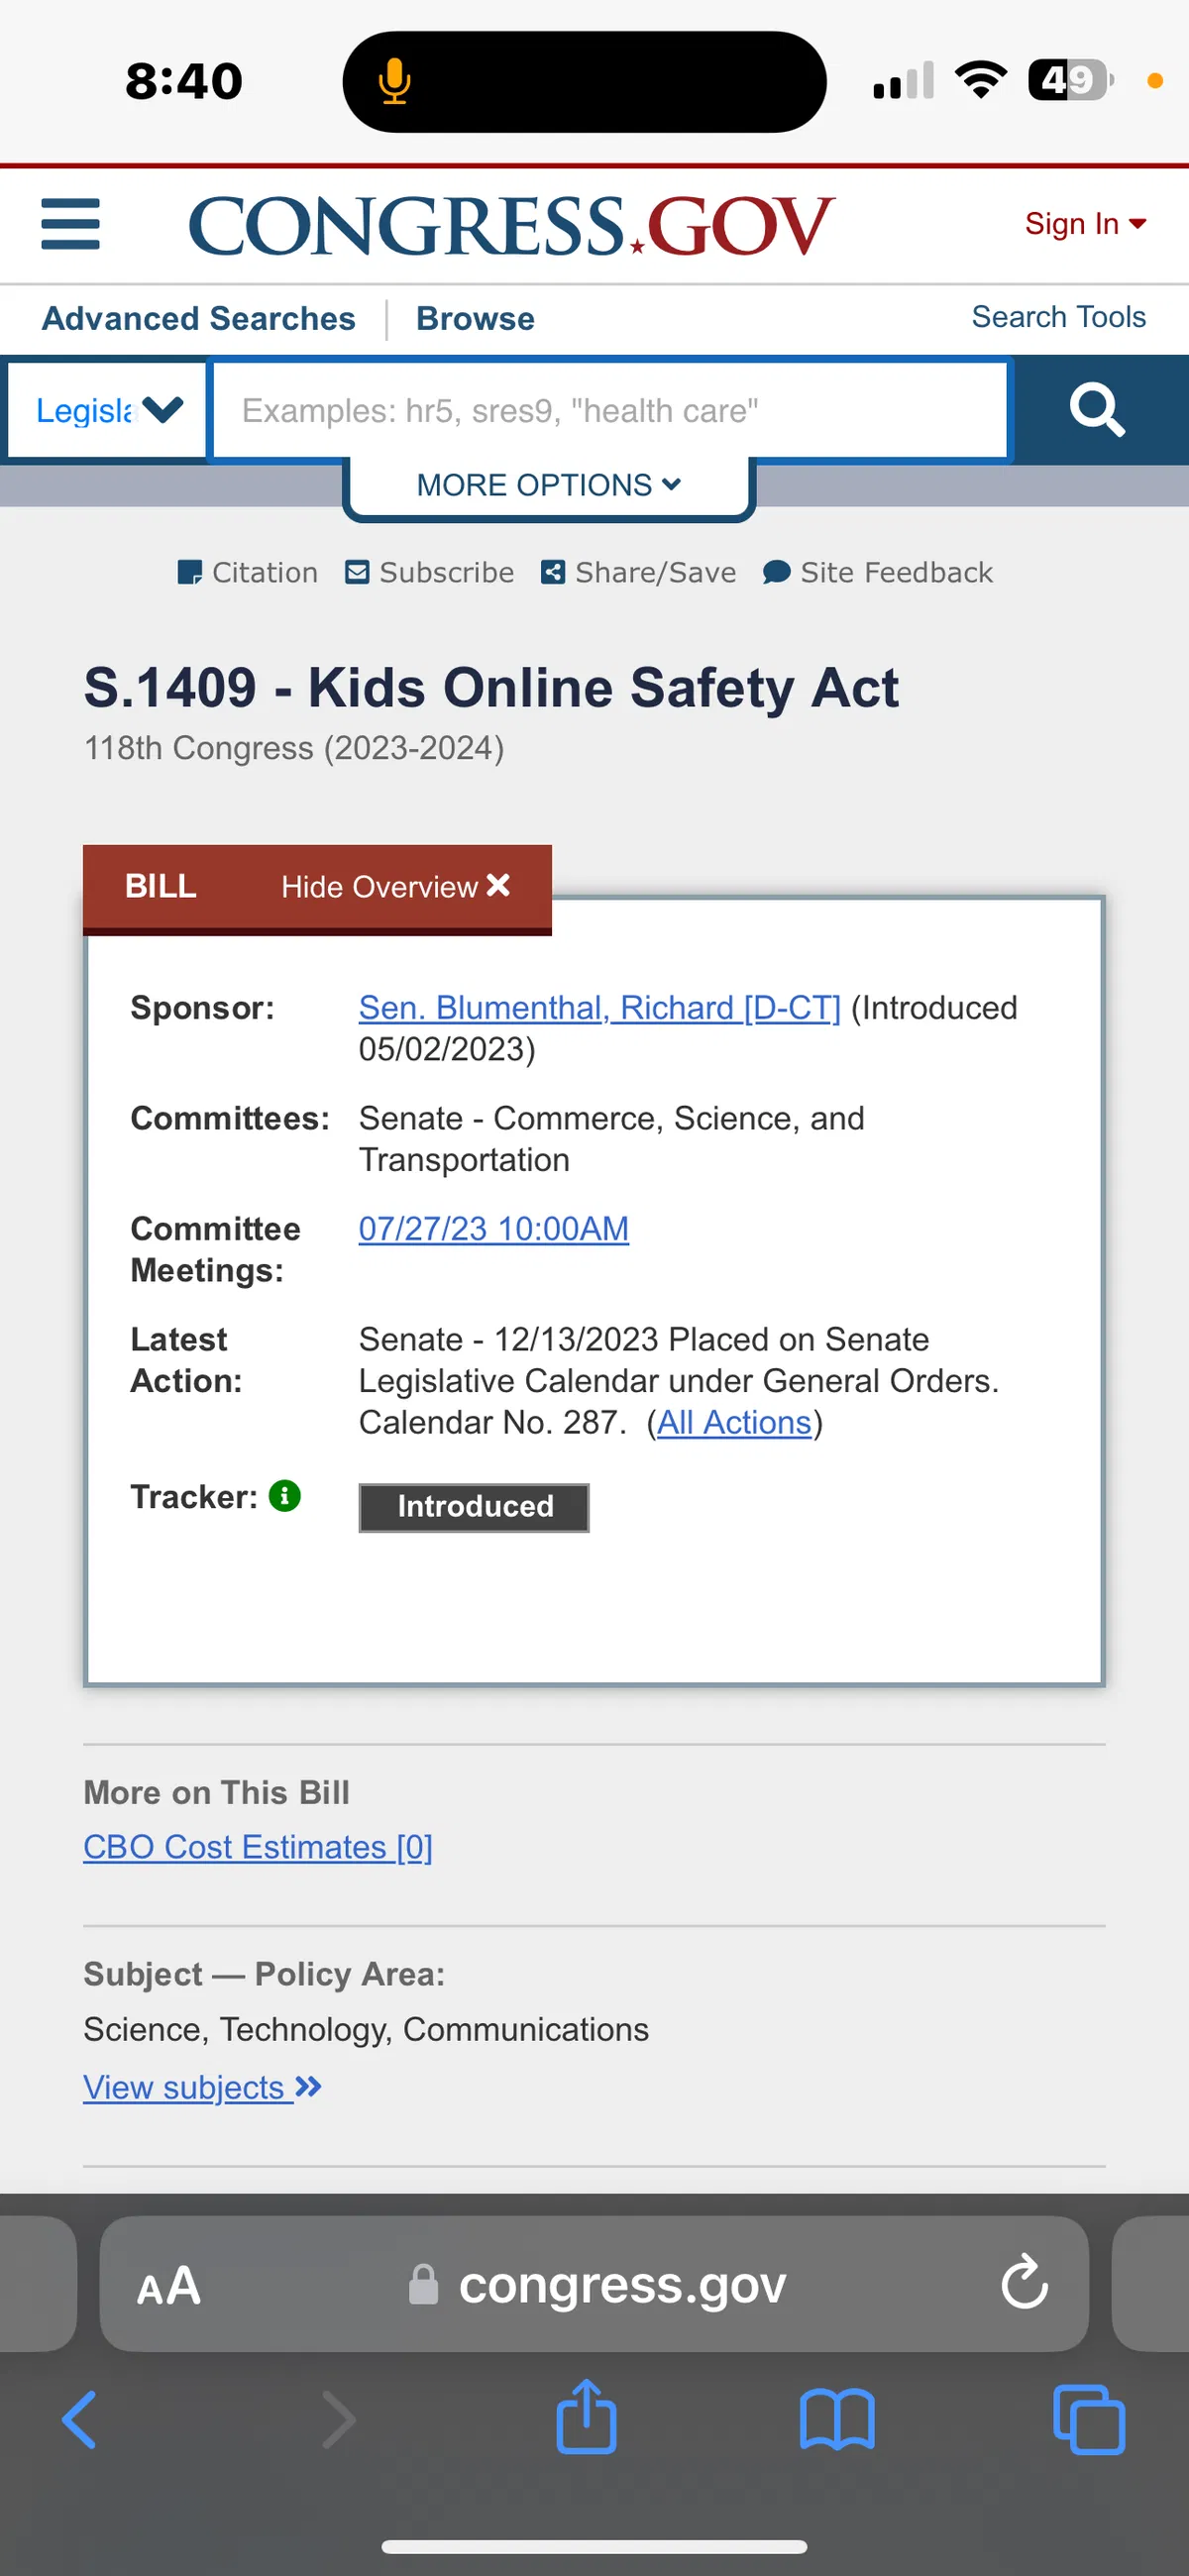Reload the page with refresh icon
Screen dimensions: 1189x2576
click(x=1024, y=2283)
